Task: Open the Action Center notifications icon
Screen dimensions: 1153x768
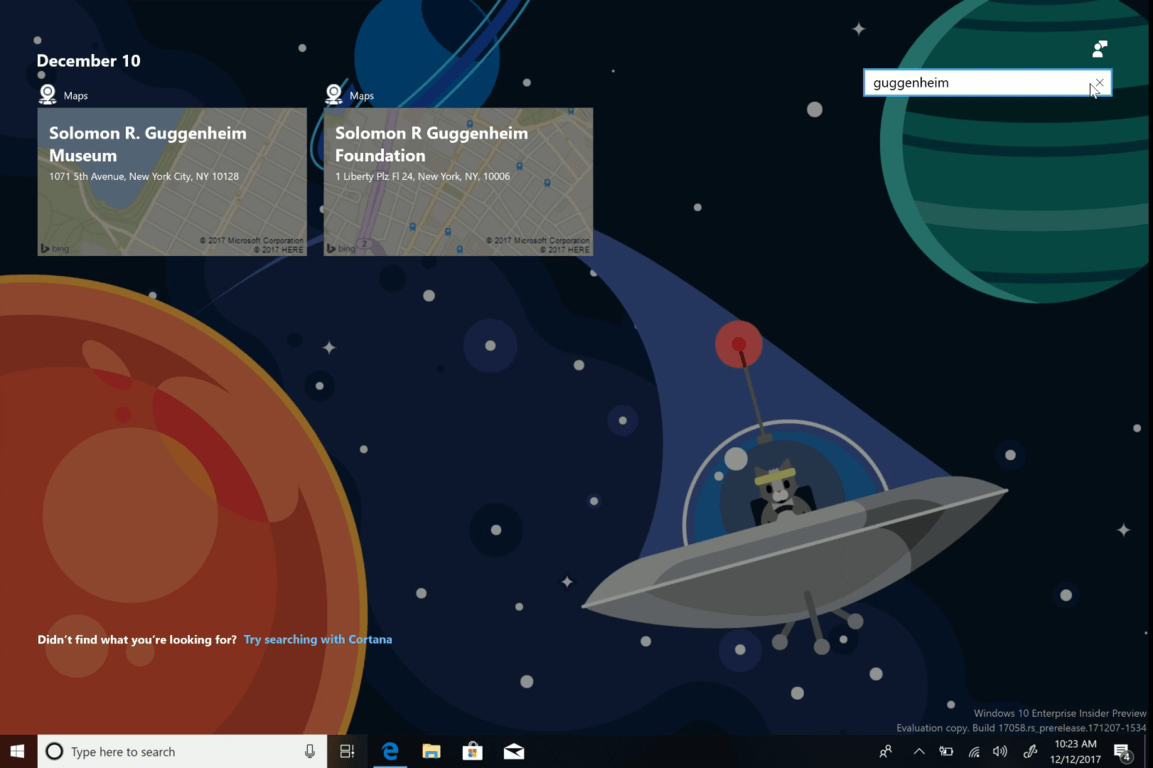Action: pyautogui.click(x=1122, y=751)
